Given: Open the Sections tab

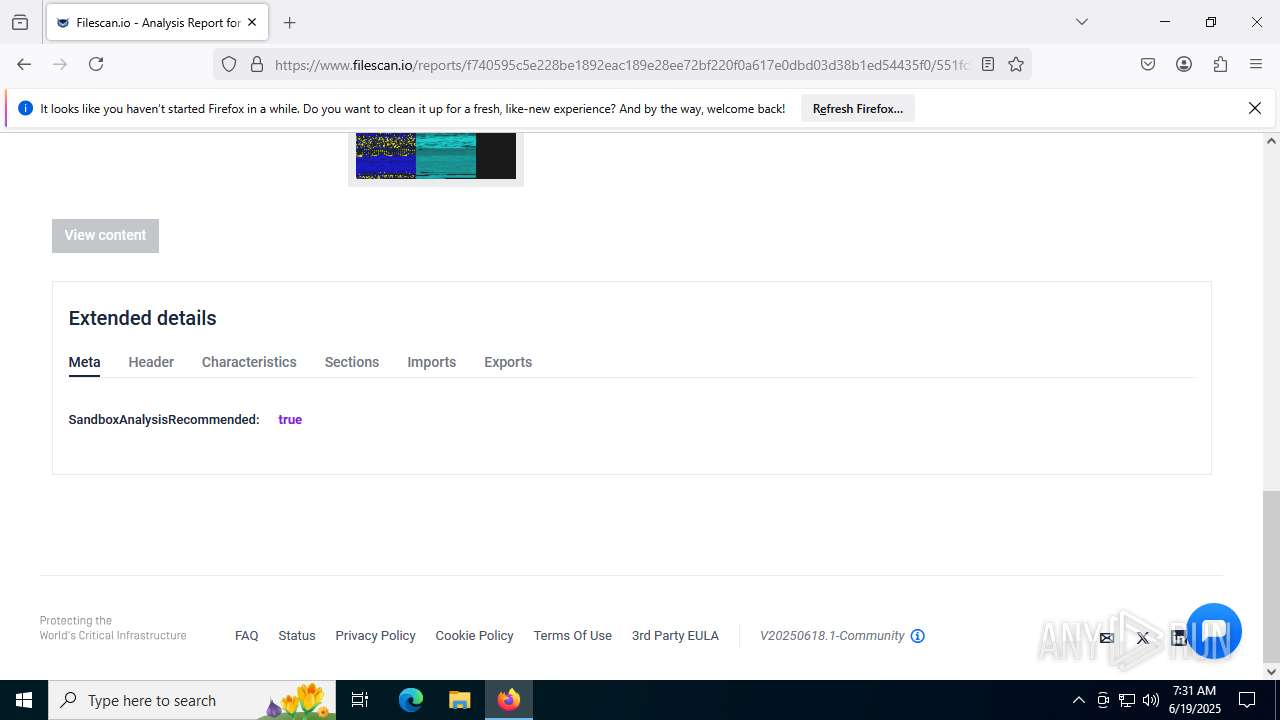Looking at the screenshot, I should [x=352, y=362].
